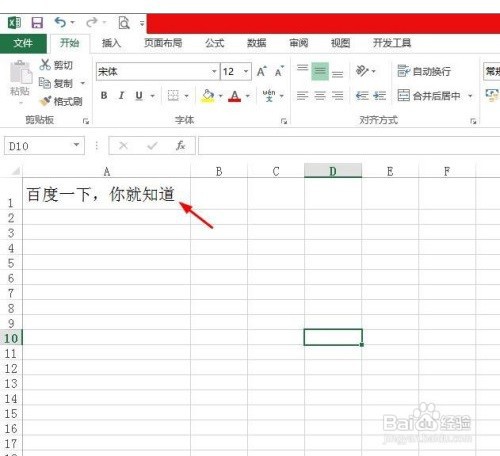Apply red font color A

(x=235, y=96)
